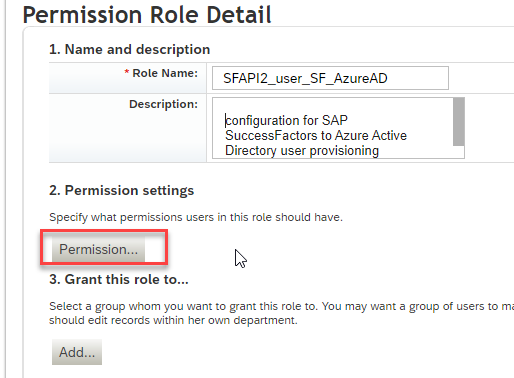The height and width of the screenshot is (378, 514).
Task: Click 'SuccessFactors to Azure Active' description line
Action: click(316, 136)
